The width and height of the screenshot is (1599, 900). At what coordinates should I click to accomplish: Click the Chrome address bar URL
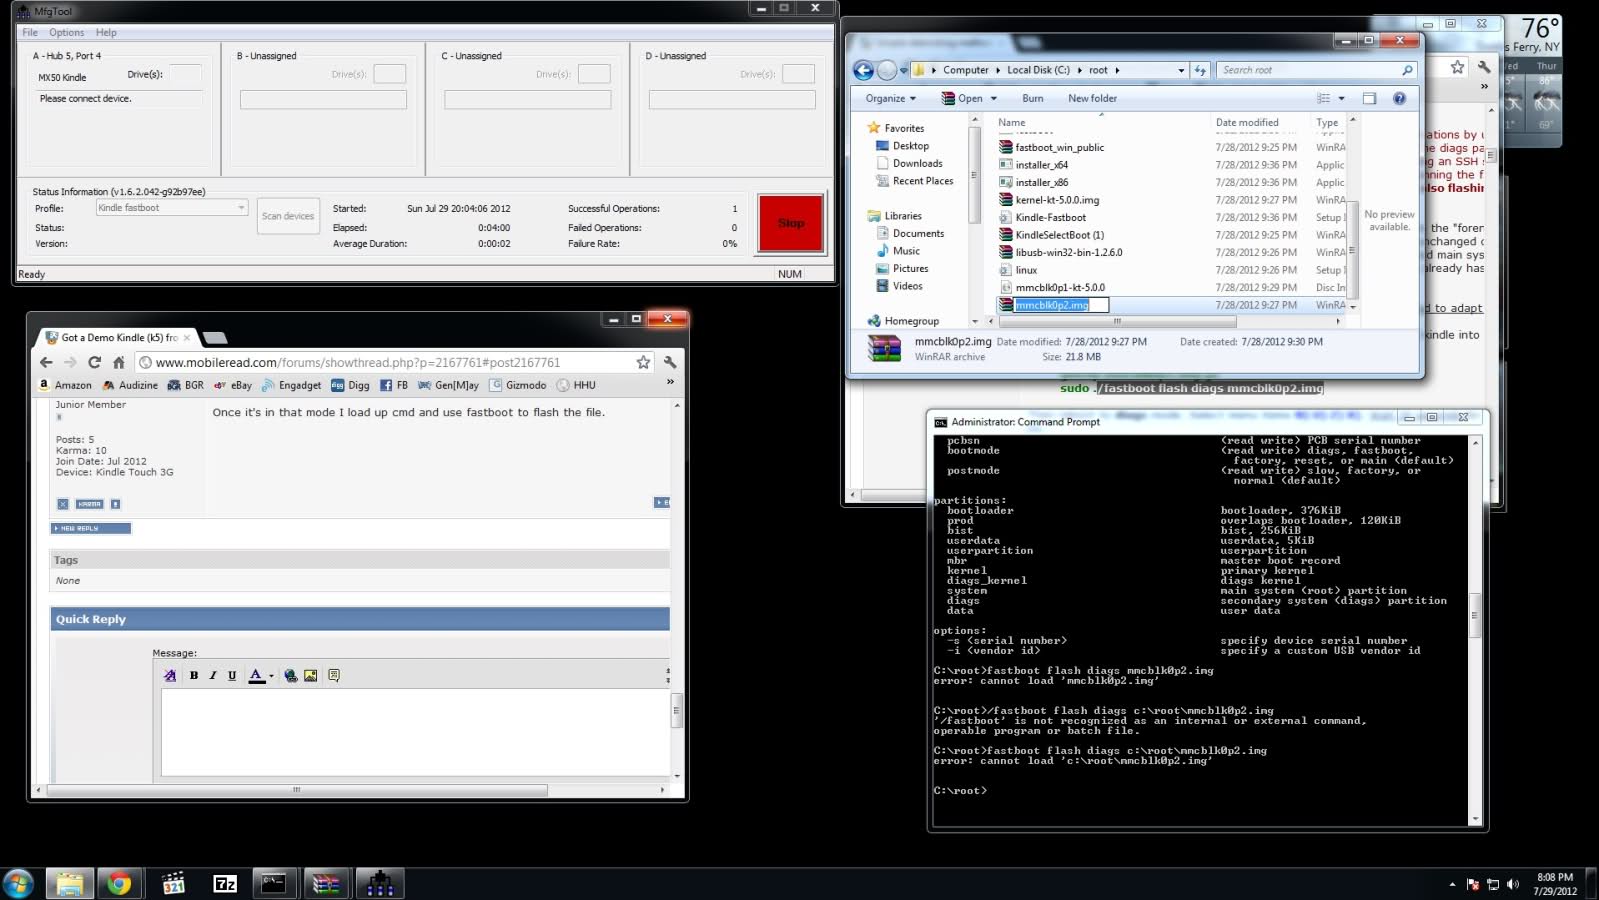[357, 362]
